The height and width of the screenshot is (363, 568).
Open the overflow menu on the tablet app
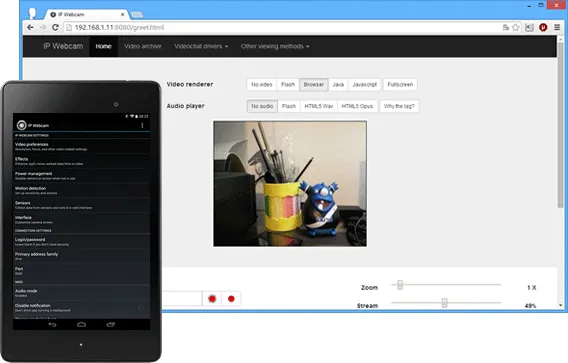point(142,125)
